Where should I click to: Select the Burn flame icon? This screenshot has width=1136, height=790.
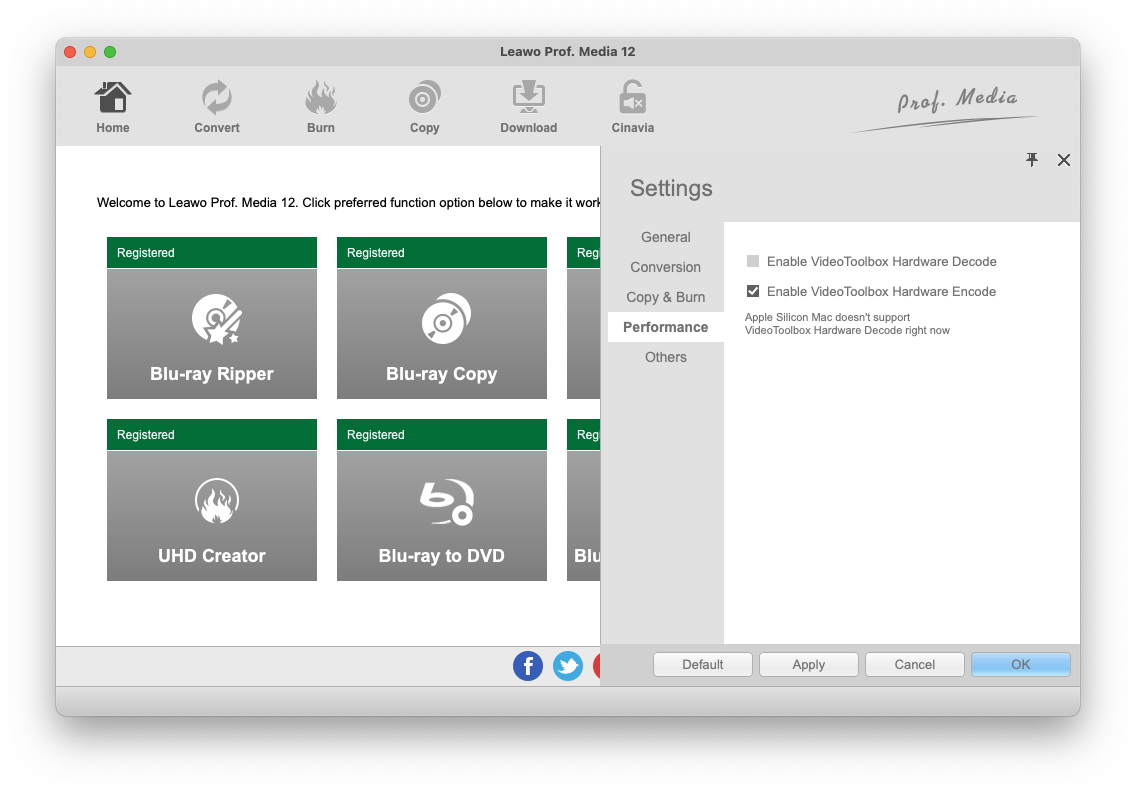point(321,99)
